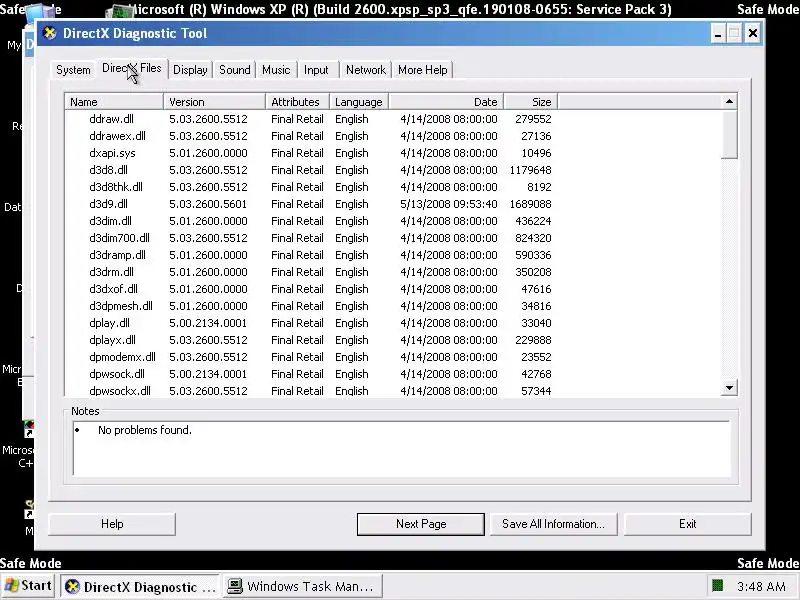The width and height of the screenshot is (800, 600).
Task: Open the Start menu
Action: (29, 586)
